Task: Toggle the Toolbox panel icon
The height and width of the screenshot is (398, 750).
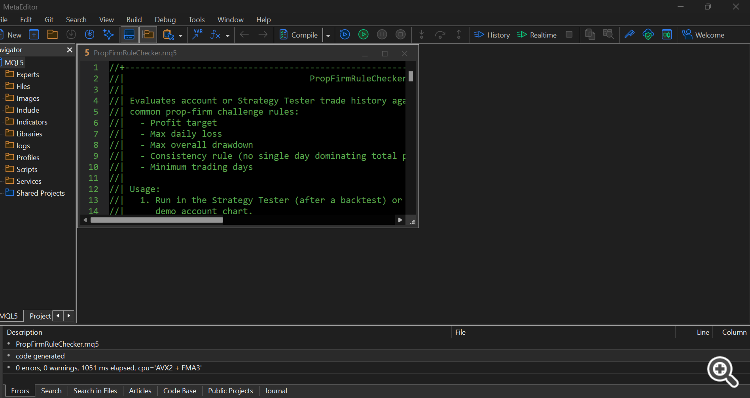Action: pyautogui.click(x=129, y=34)
